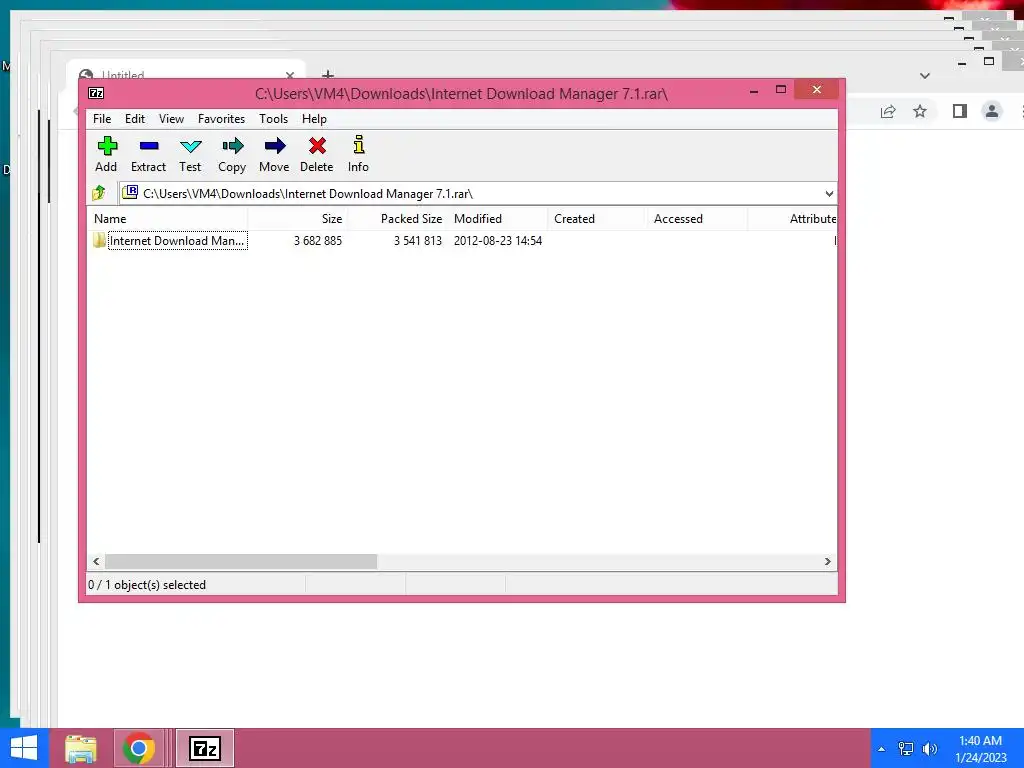Maximize the 7-Zip window
This screenshot has width=1024, height=768.
780,89
